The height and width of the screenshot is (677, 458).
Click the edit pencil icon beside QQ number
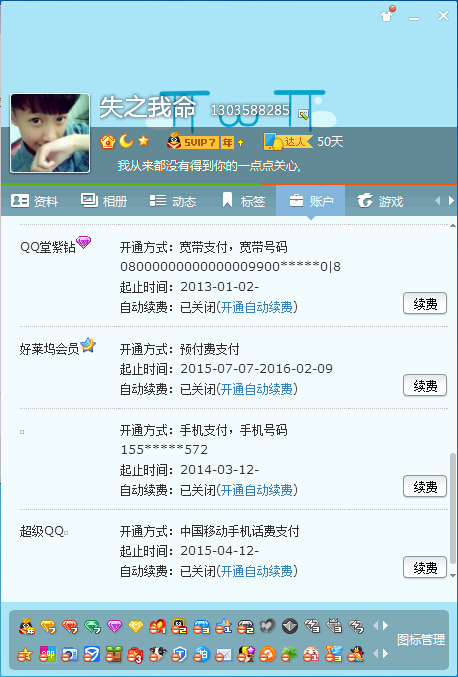[303, 114]
